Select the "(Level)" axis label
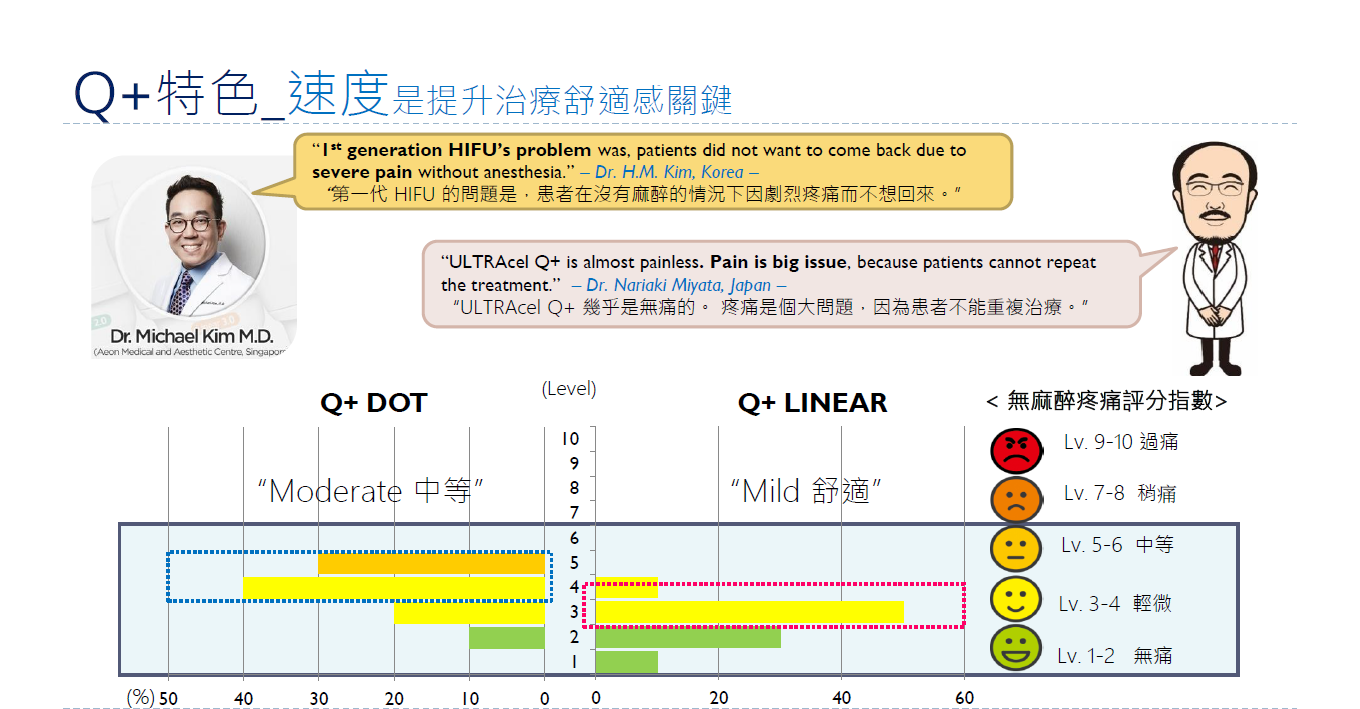This screenshot has width=1360, height=709. [x=569, y=388]
